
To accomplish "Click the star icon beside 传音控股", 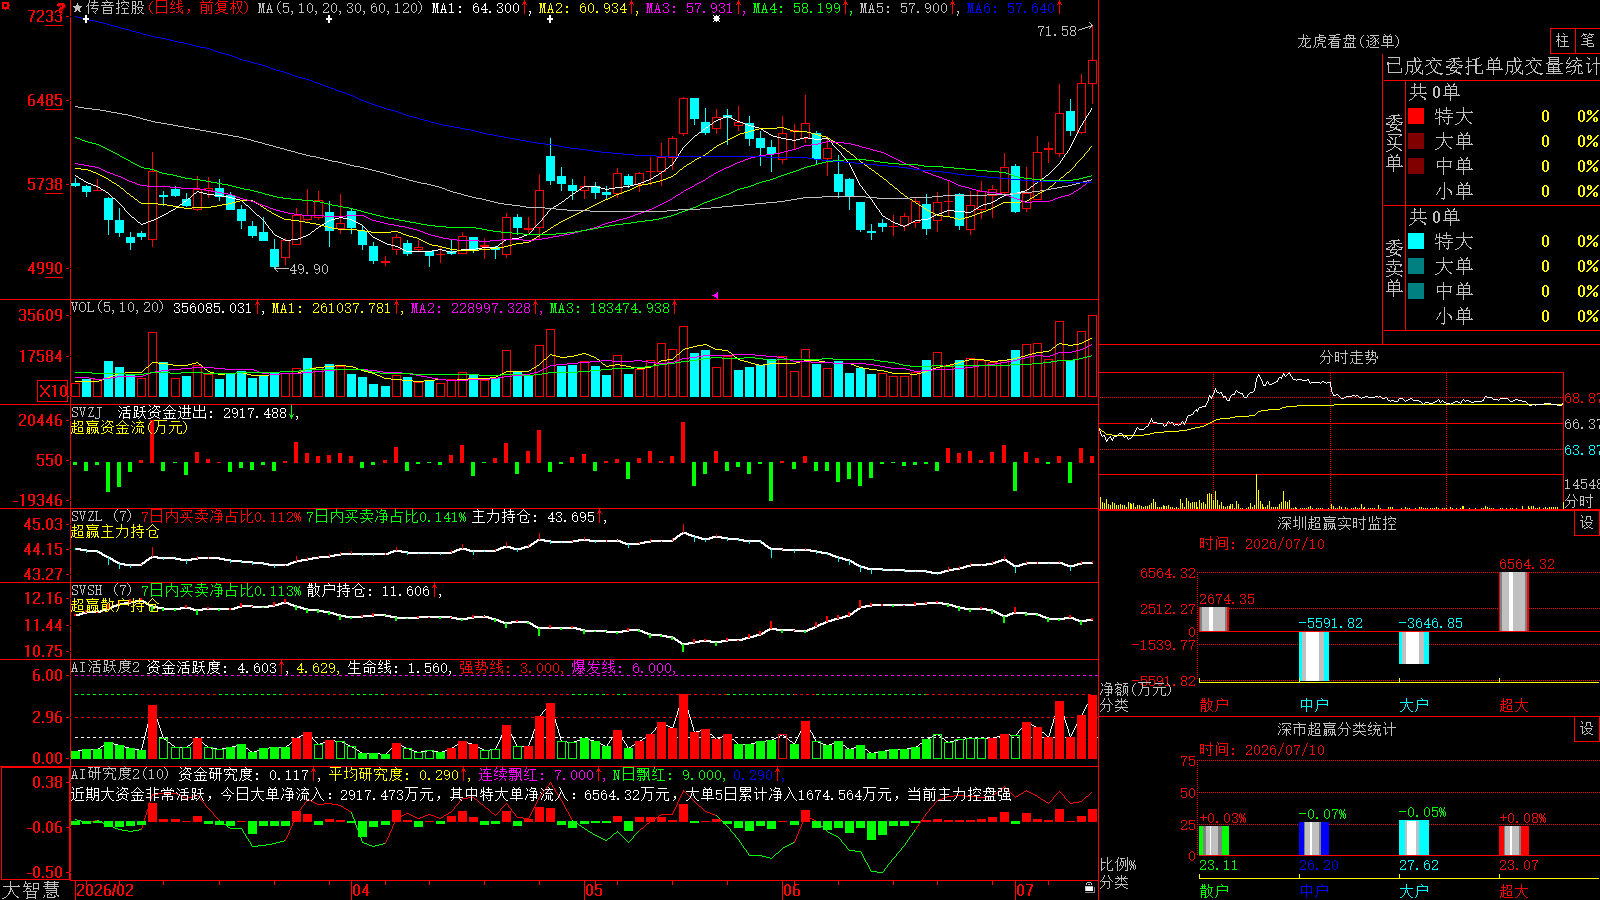I will [78, 8].
